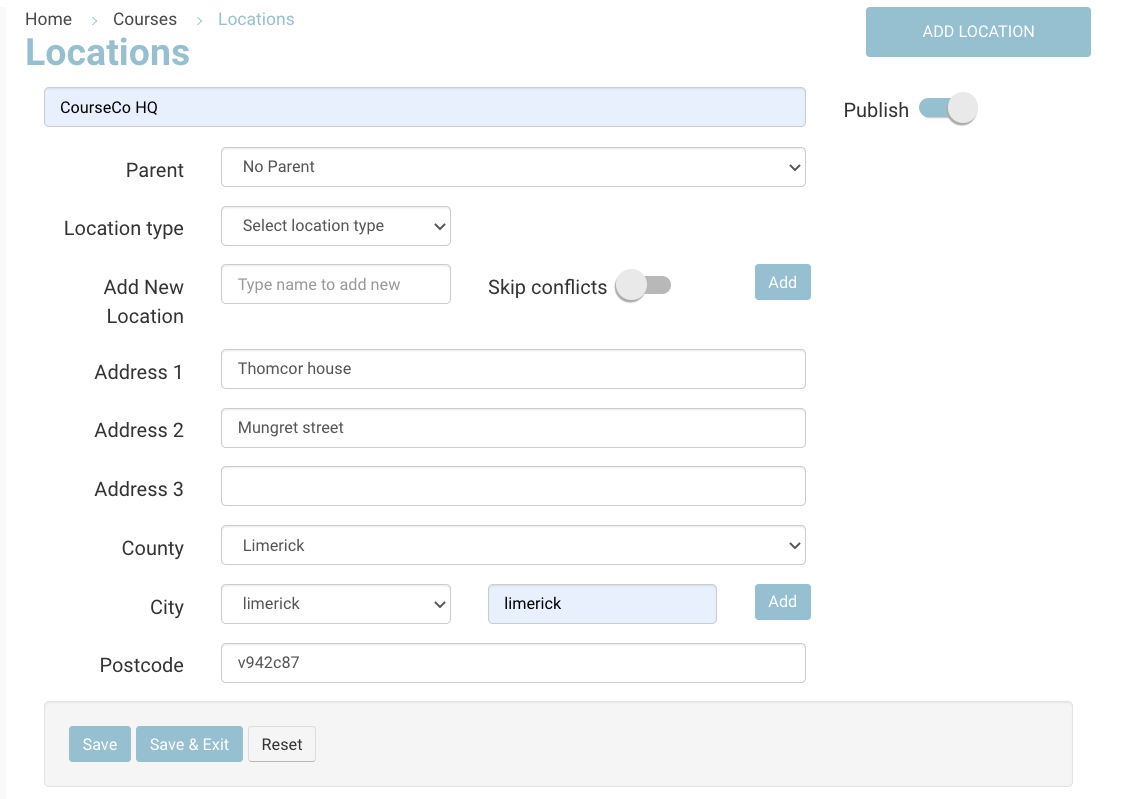
Task: Navigate to Courses breadcrumb
Action: [144, 19]
